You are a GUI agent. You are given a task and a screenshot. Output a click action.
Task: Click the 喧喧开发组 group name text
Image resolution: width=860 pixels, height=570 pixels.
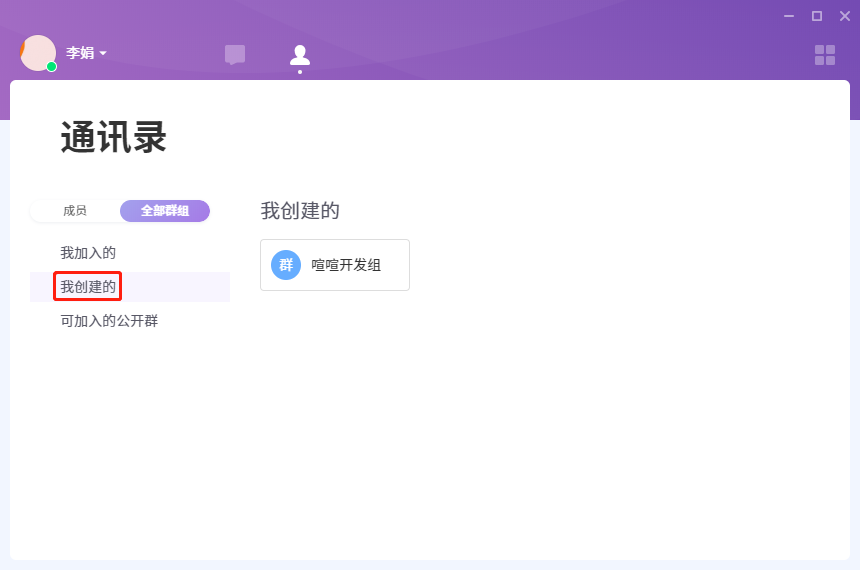[x=346, y=265]
